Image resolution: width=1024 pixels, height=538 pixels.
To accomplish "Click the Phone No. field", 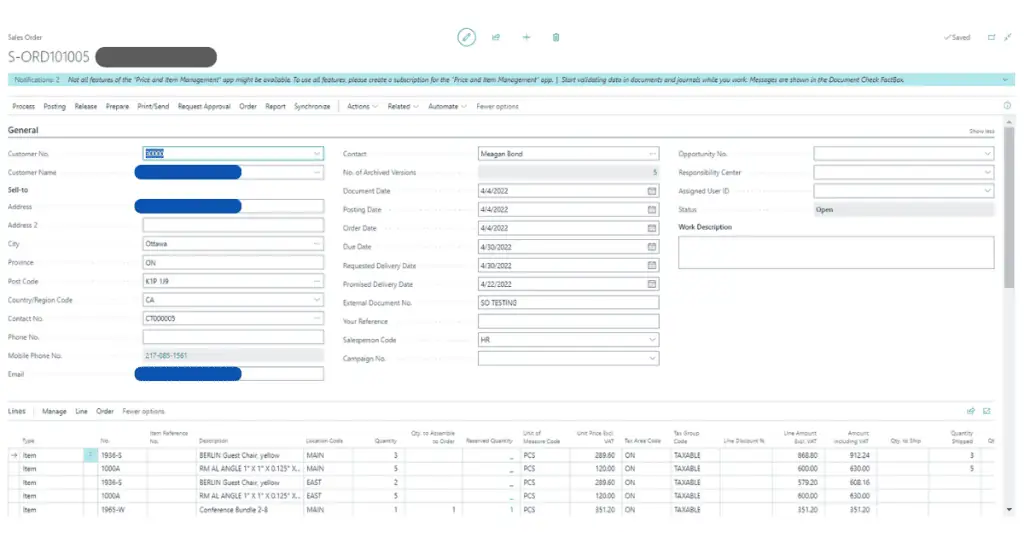I will (x=233, y=338).
